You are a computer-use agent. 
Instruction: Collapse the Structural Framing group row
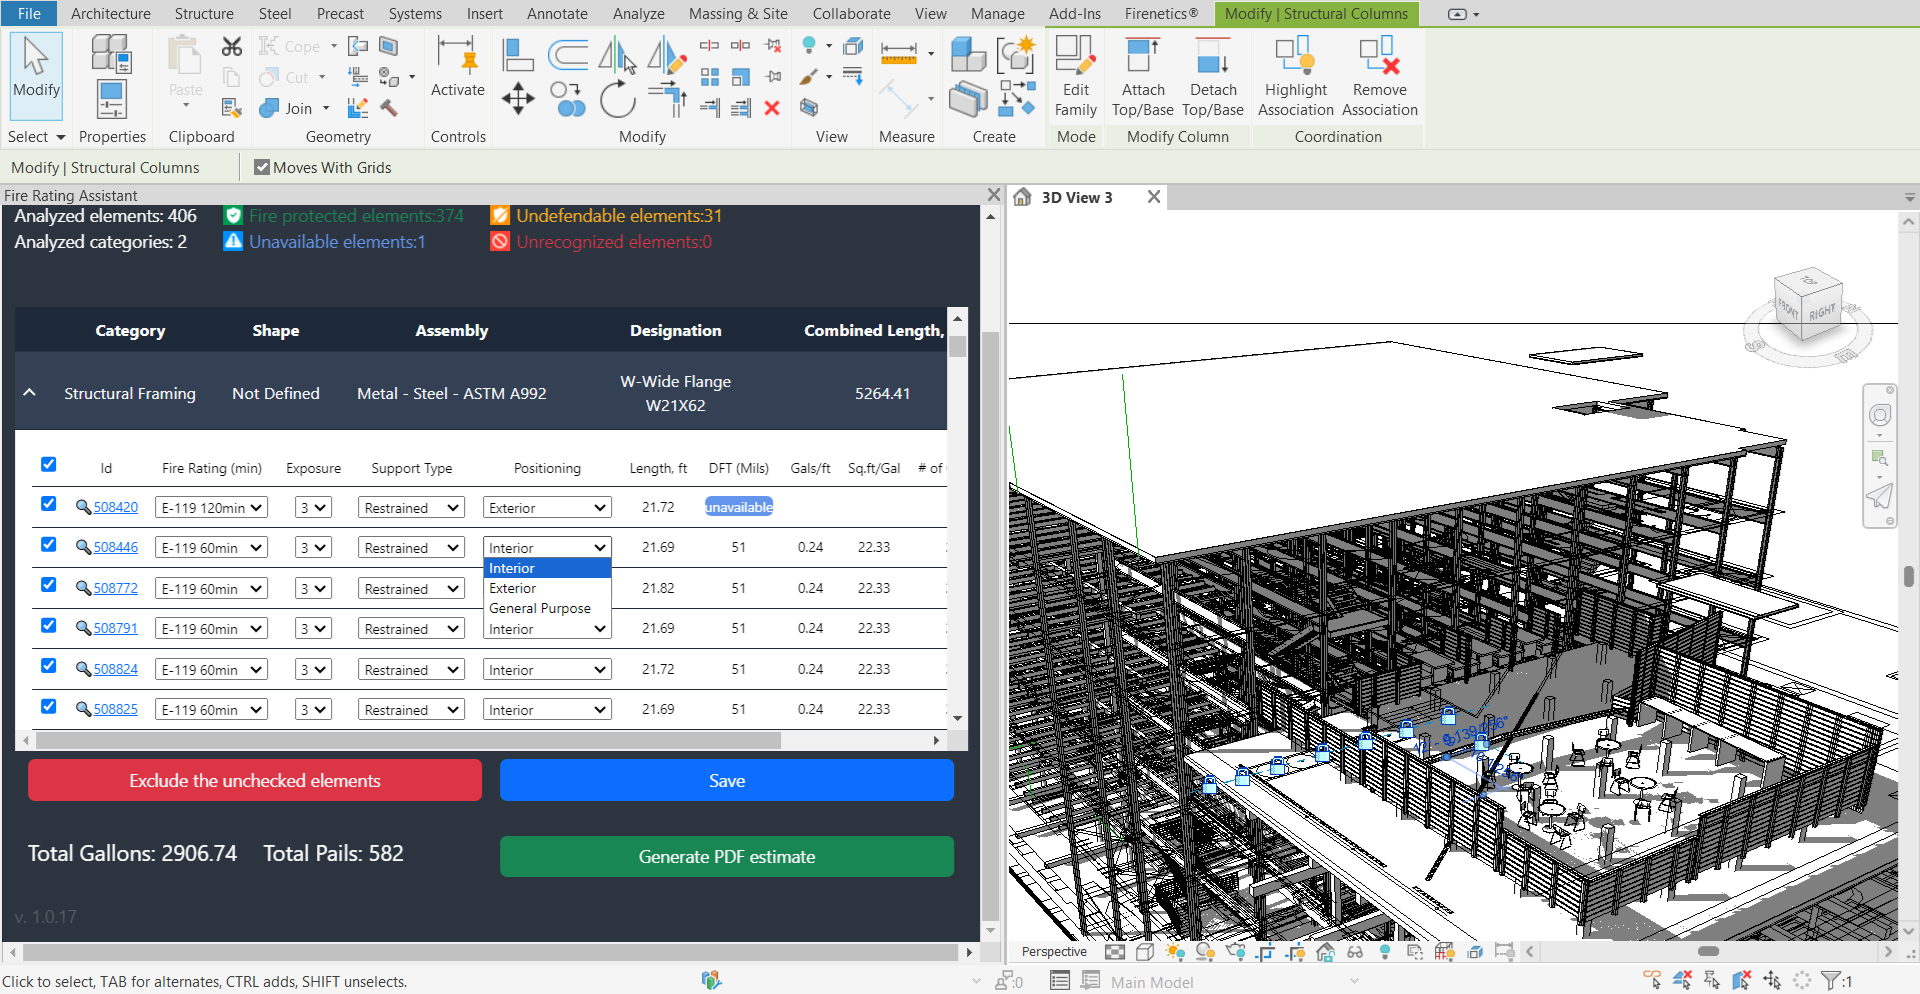pos(30,393)
